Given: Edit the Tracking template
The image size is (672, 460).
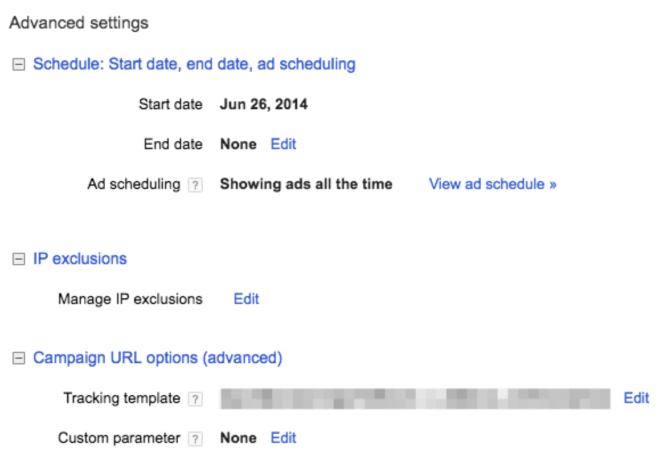Looking at the screenshot, I should click(636, 398).
